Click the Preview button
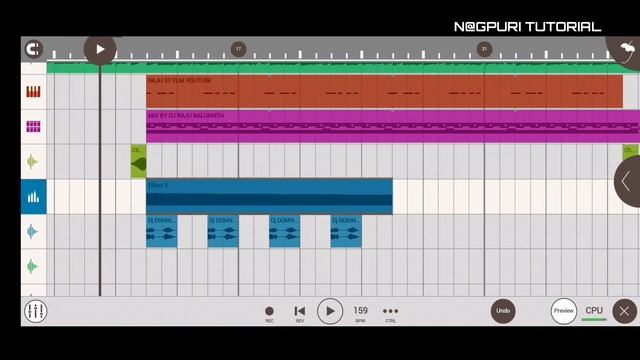Image resolution: width=640 pixels, height=360 pixels. (564, 311)
